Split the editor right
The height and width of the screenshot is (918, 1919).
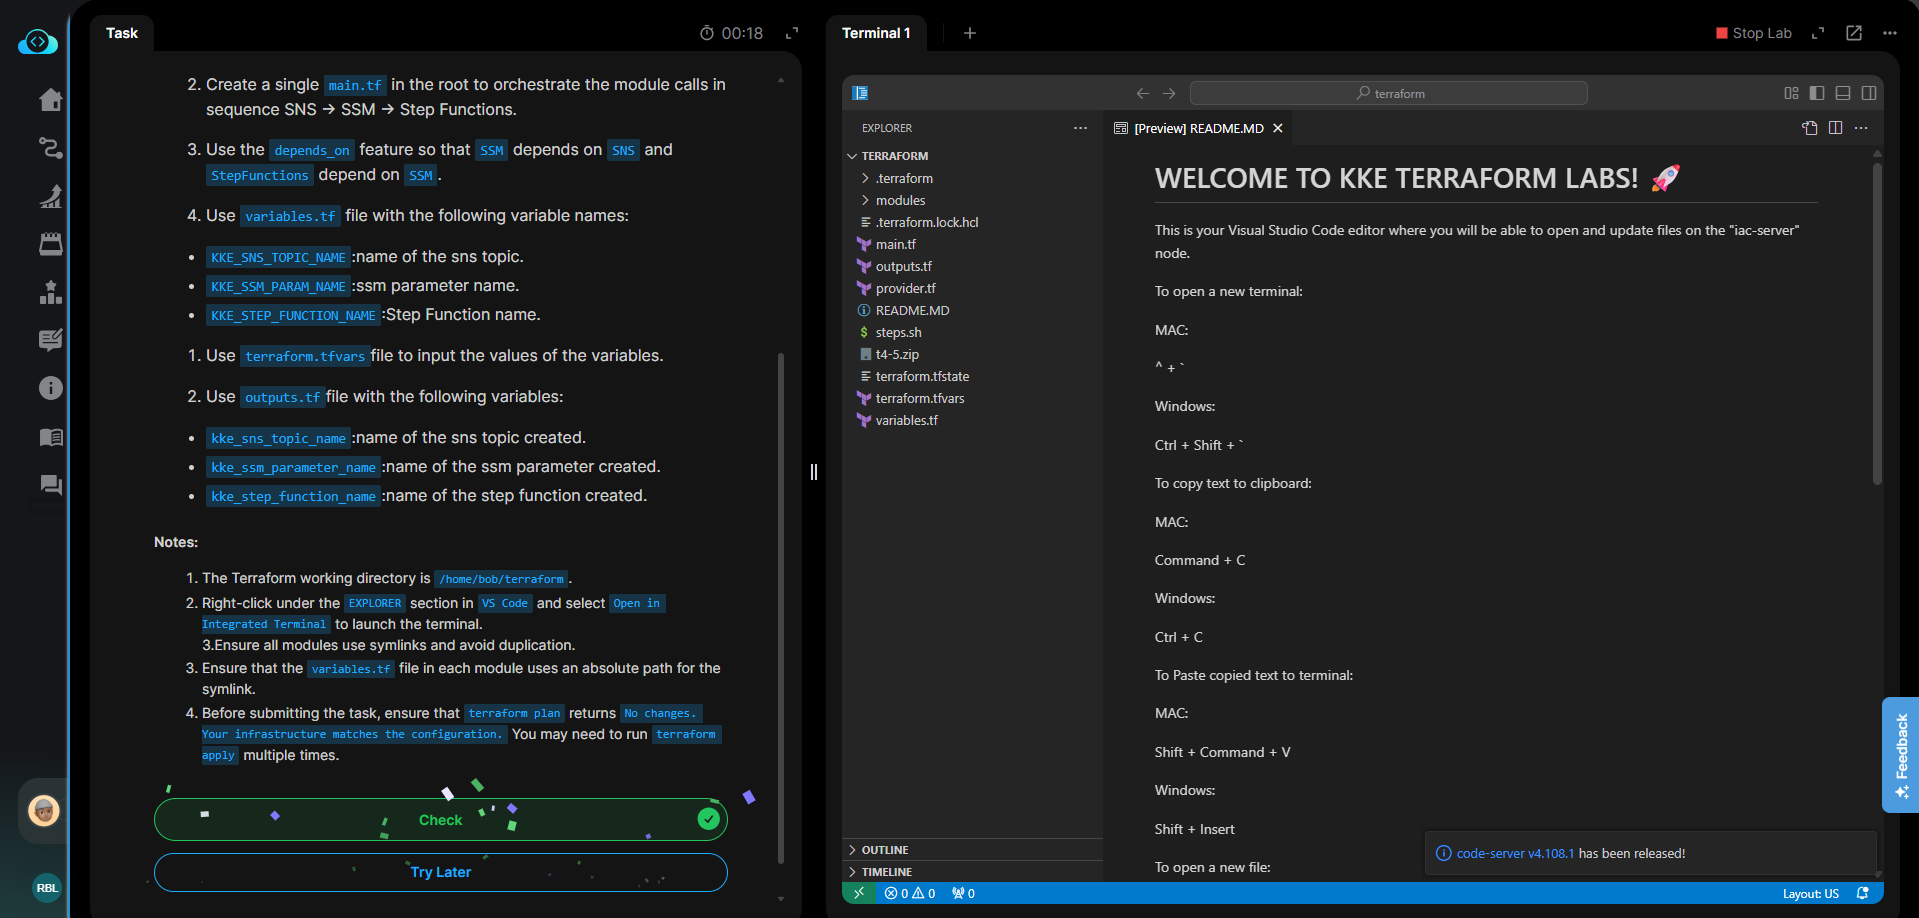point(1835,128)
